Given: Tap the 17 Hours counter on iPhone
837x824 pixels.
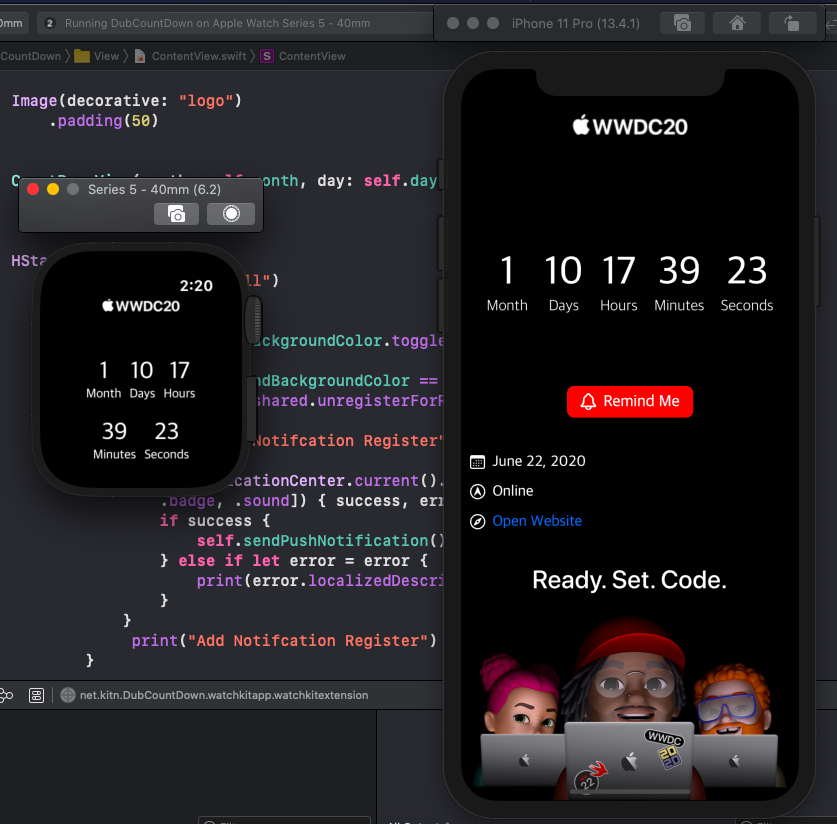Looking at the screenshot, I should pyautogui.click(x=619, y=283).
